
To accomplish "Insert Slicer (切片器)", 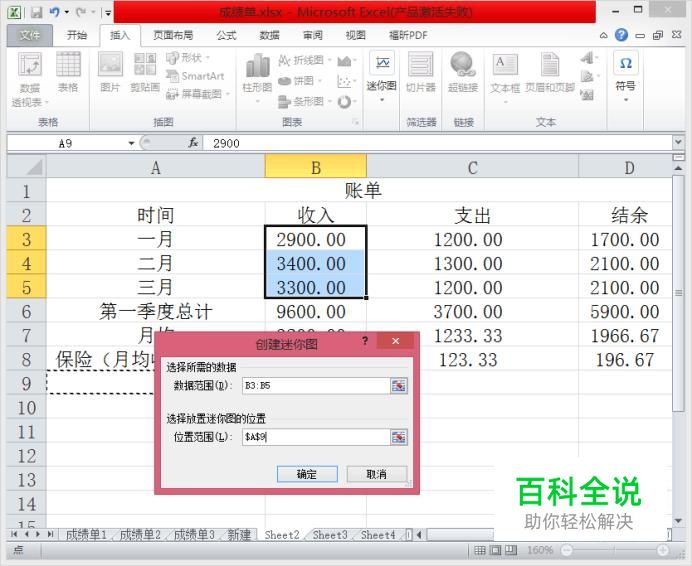I will click(421, 72).
